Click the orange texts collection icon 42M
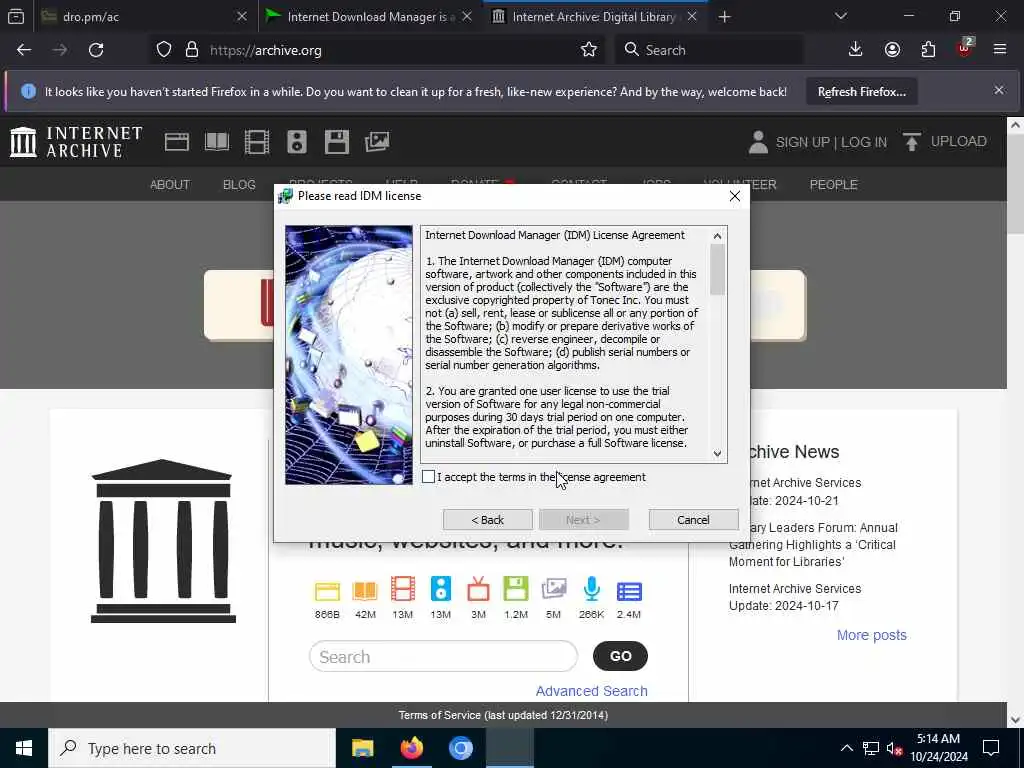The height and width of the screenshot is (768, 1024). point(365,591)
